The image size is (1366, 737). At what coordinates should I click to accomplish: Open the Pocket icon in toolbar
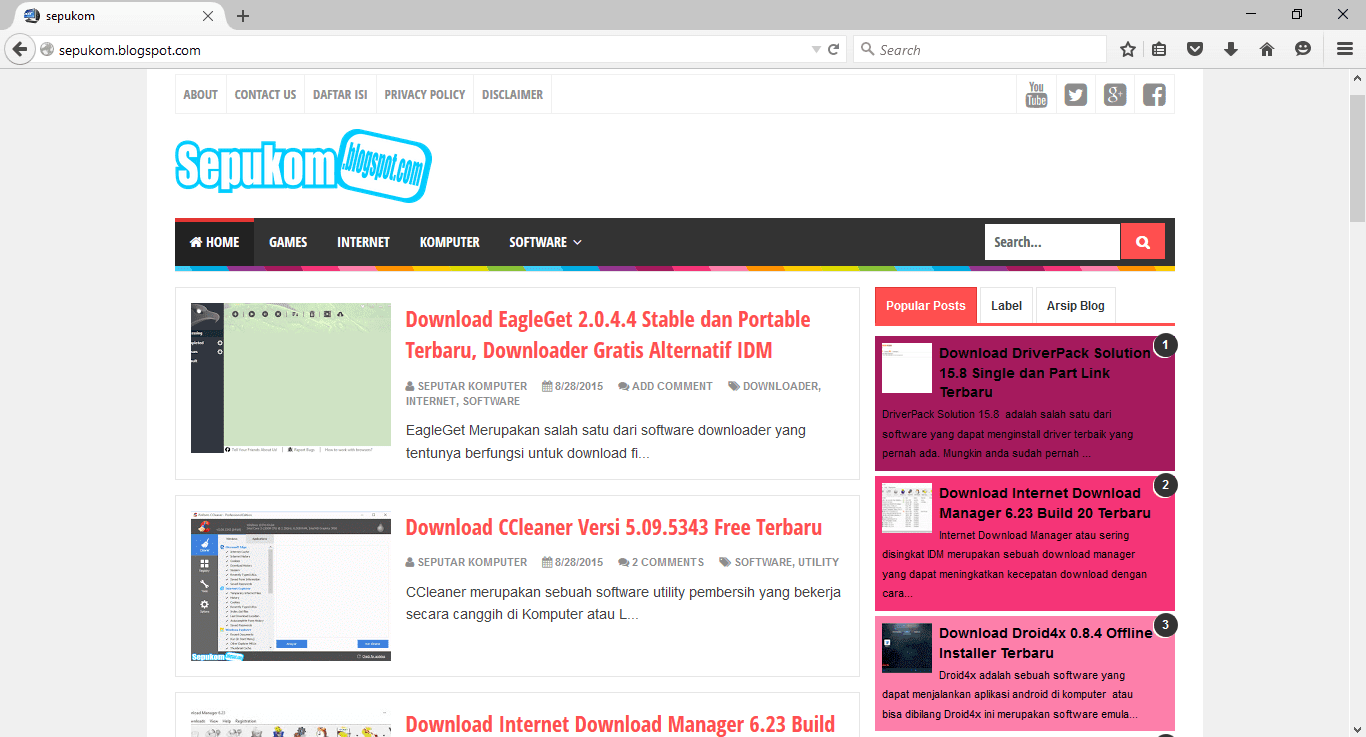coord(1195,49)
